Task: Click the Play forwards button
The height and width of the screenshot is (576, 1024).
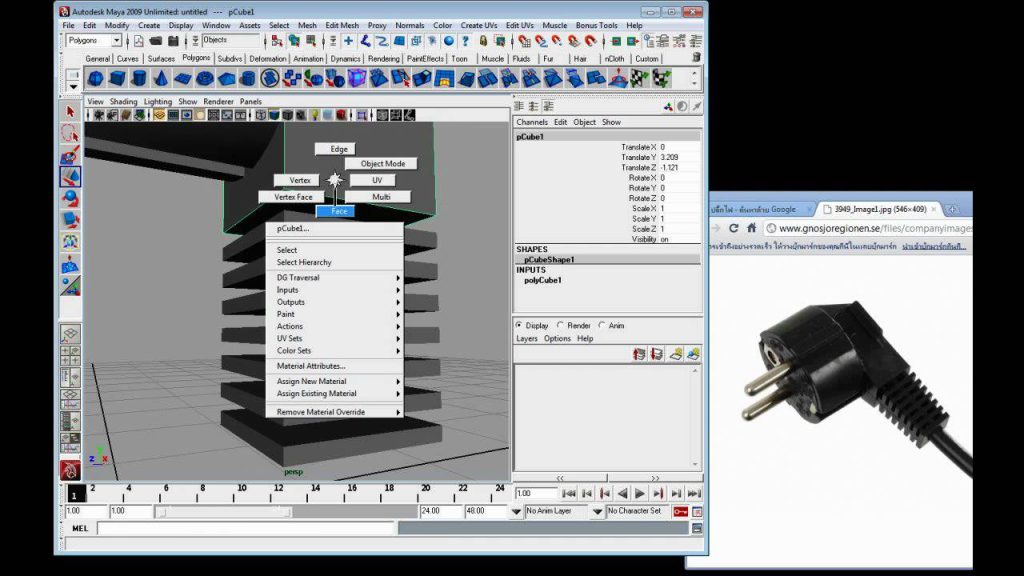Action: 640,494
